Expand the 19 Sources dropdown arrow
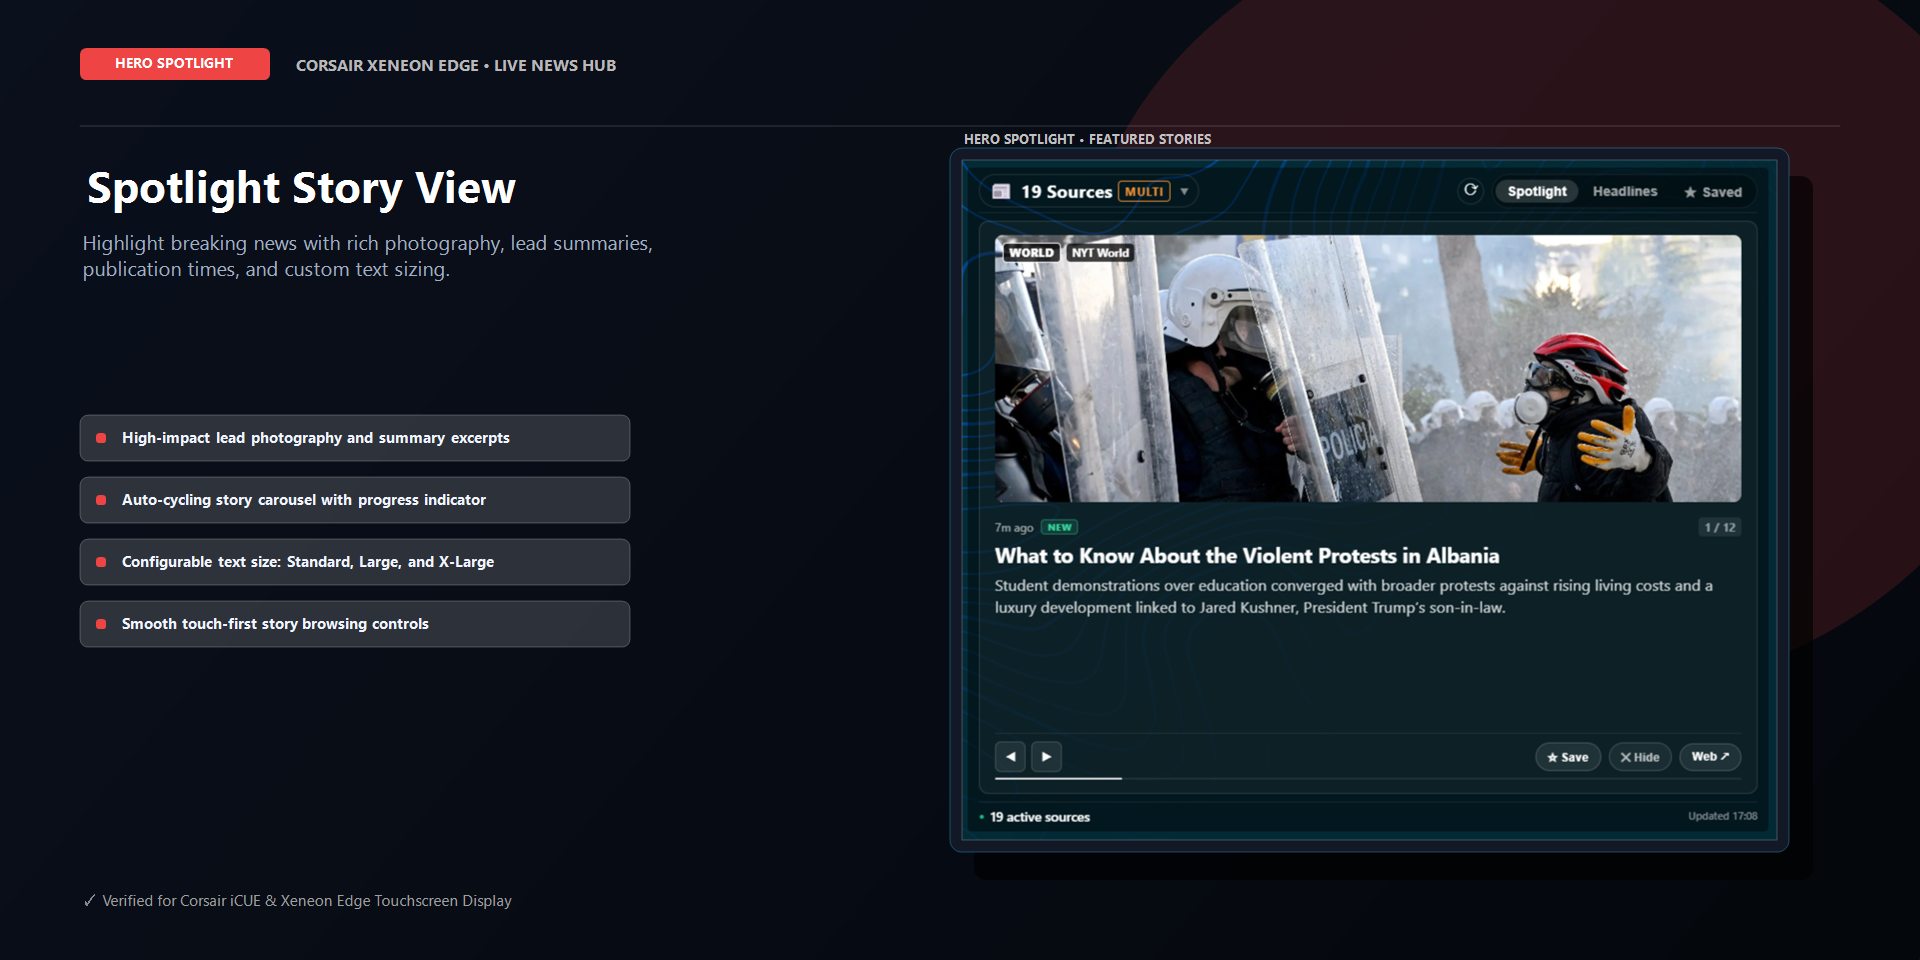 [x=1184, y=191]
